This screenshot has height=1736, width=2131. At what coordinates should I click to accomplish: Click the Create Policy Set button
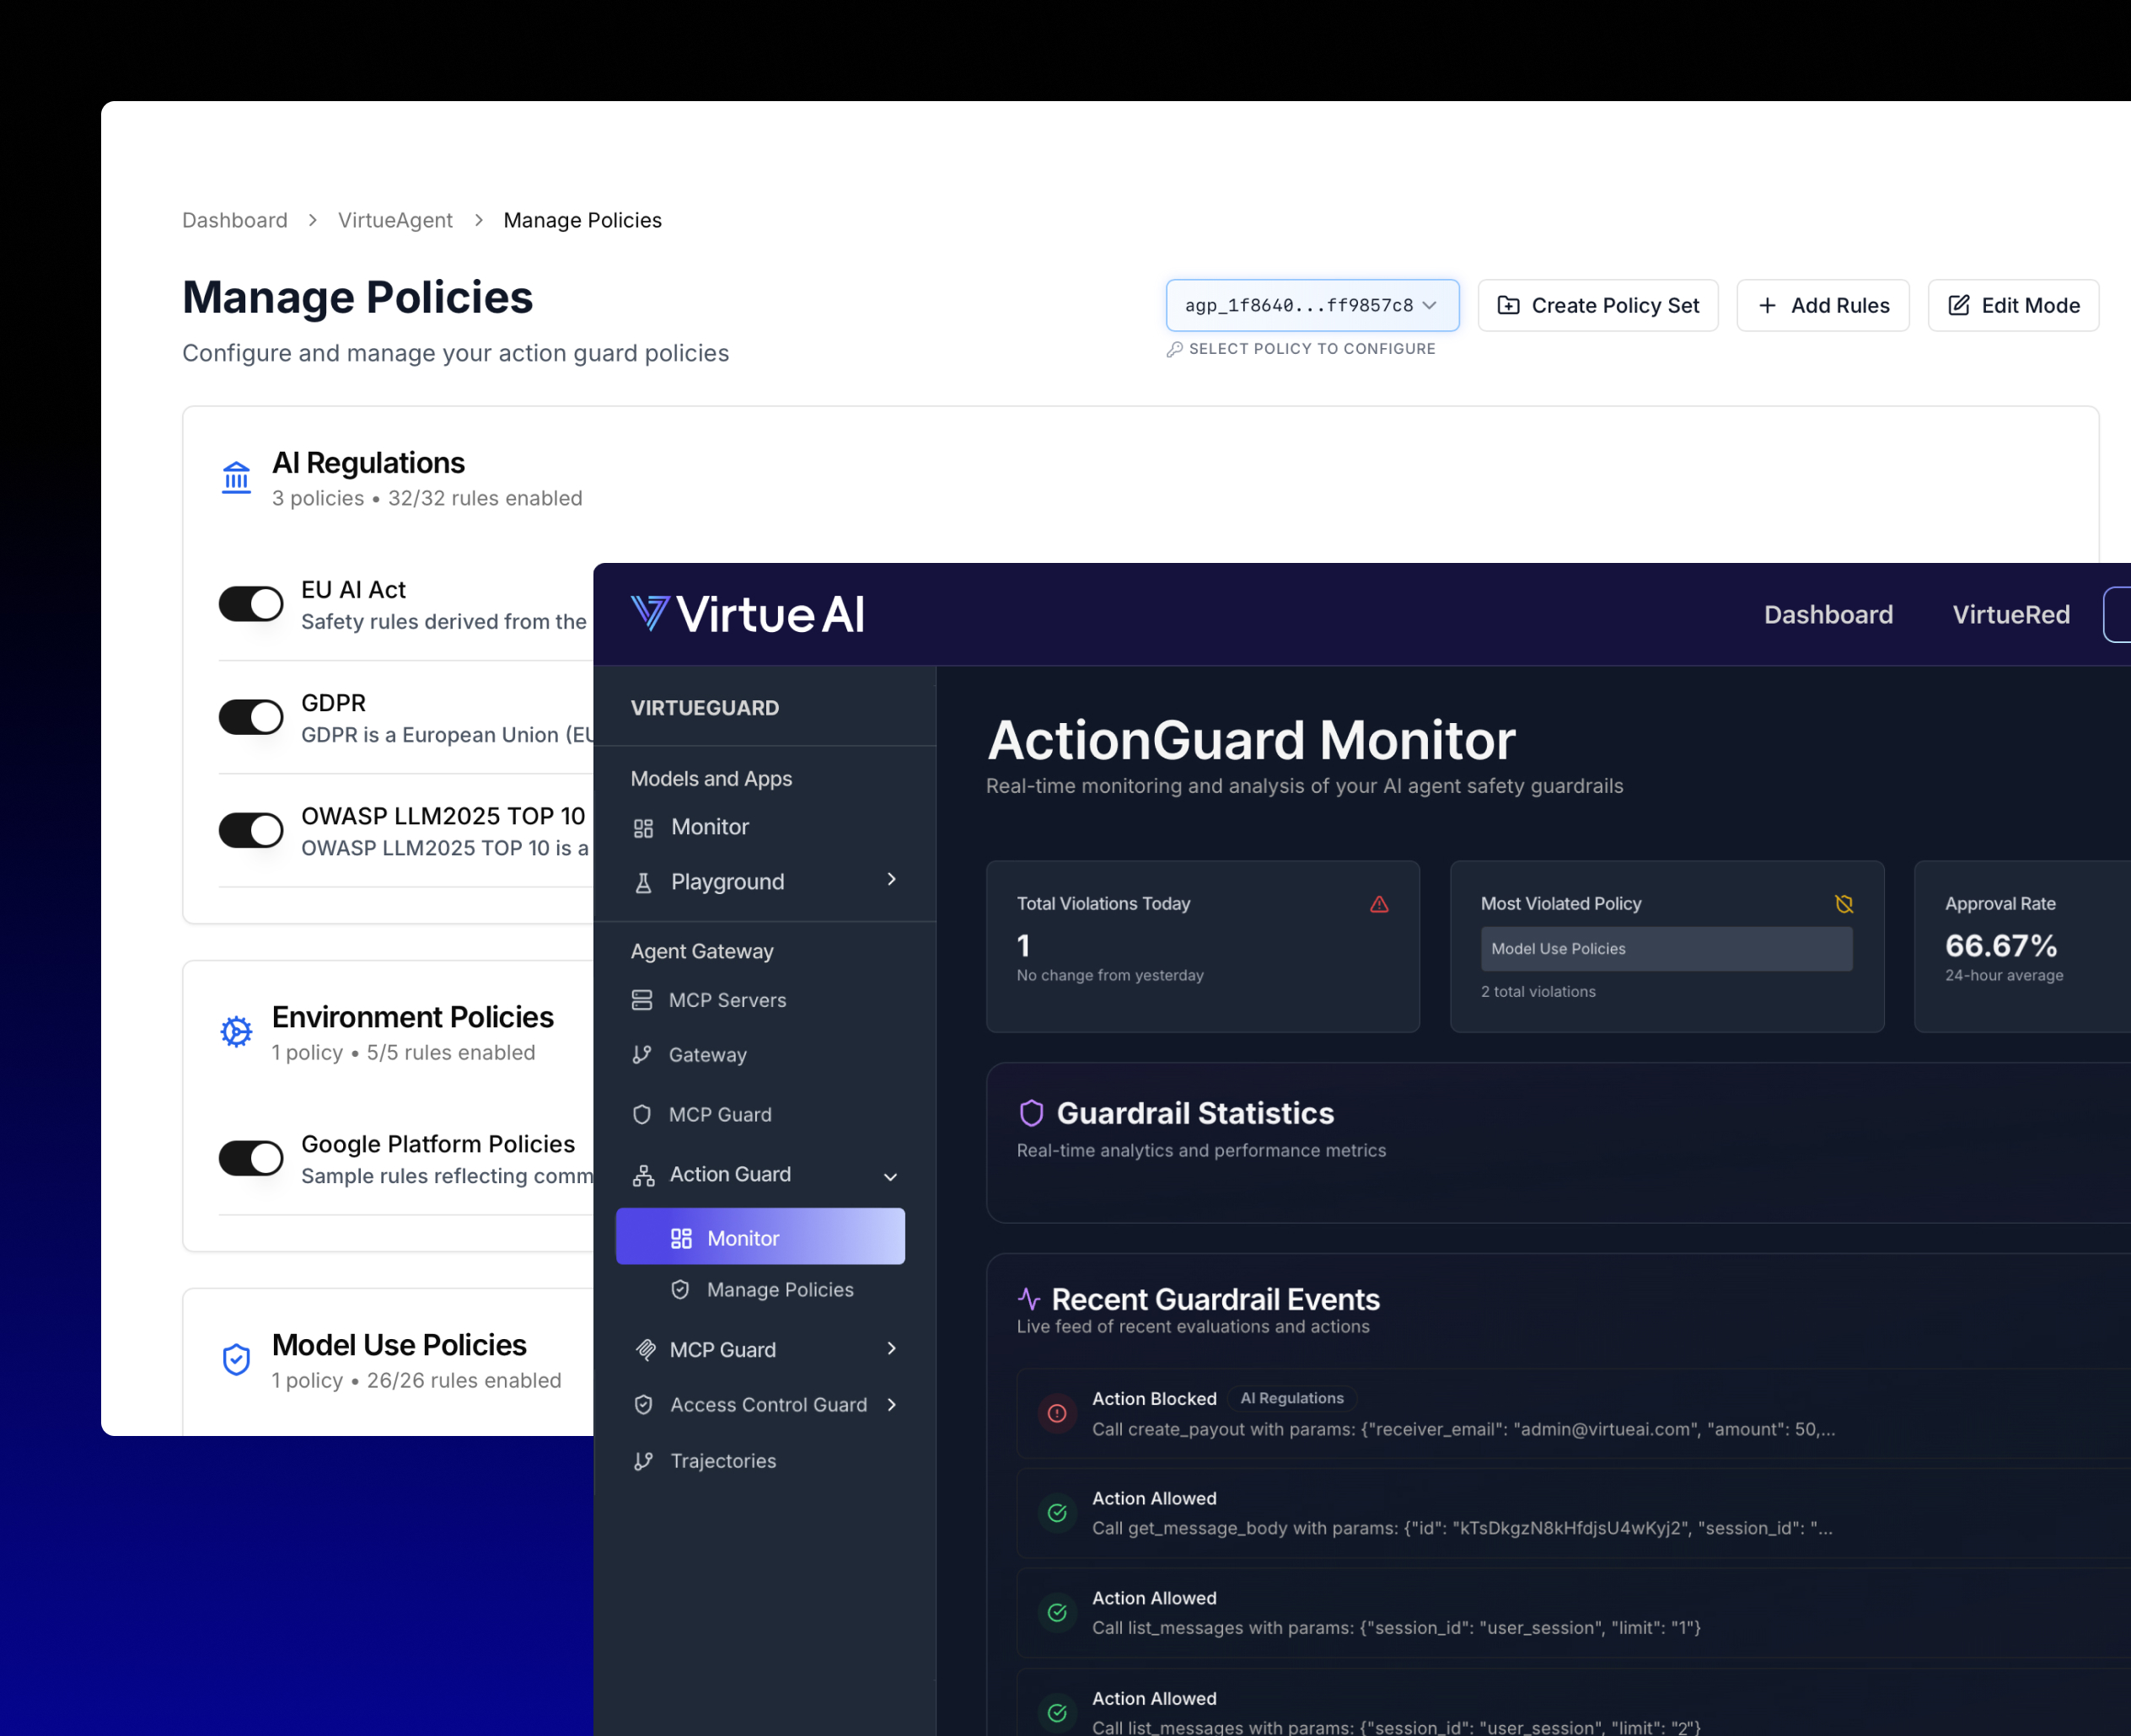pyautogui.click(x=1597, y=305)
